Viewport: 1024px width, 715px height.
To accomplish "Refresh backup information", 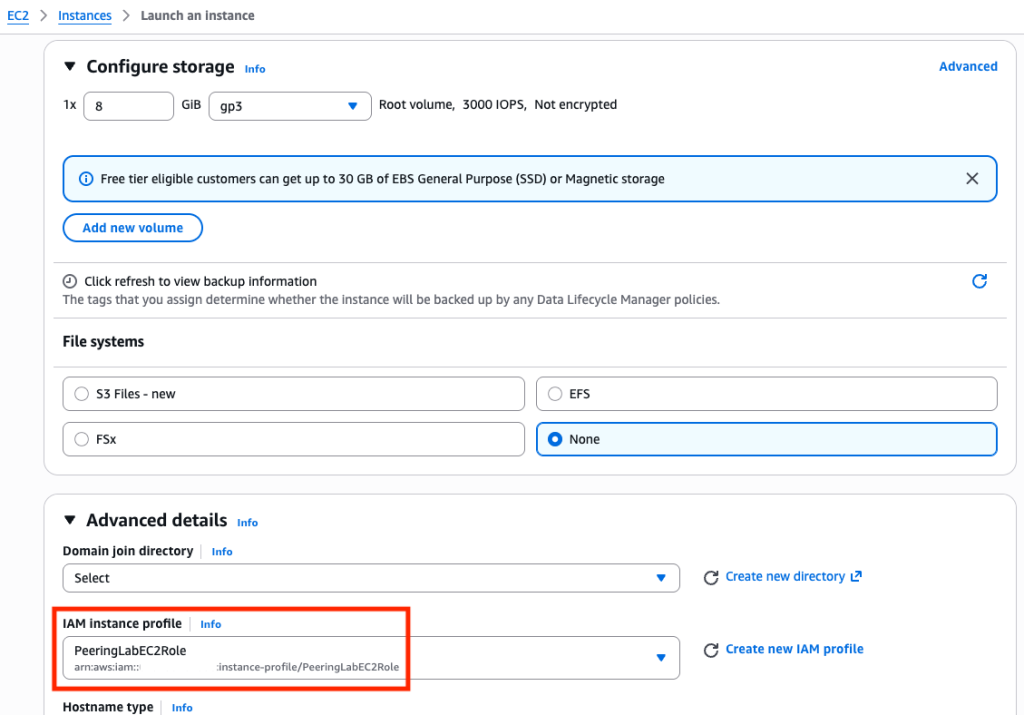I will coord(979,281).
